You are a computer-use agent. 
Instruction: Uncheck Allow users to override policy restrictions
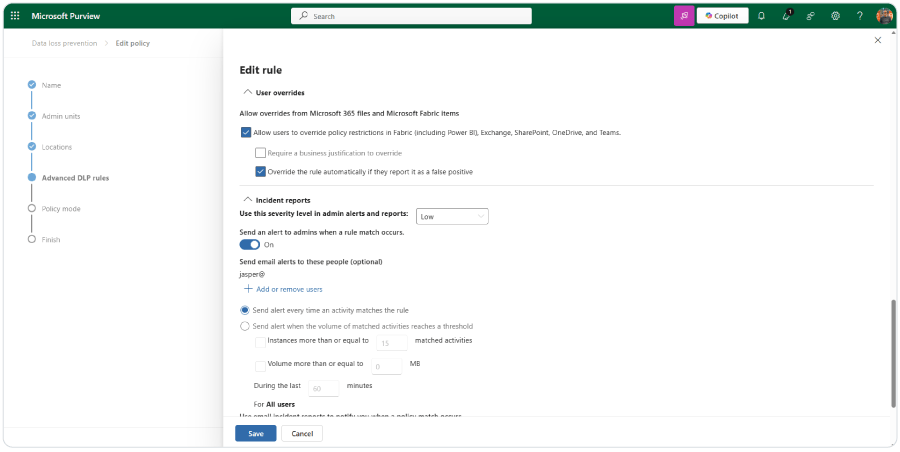[246, 132]
